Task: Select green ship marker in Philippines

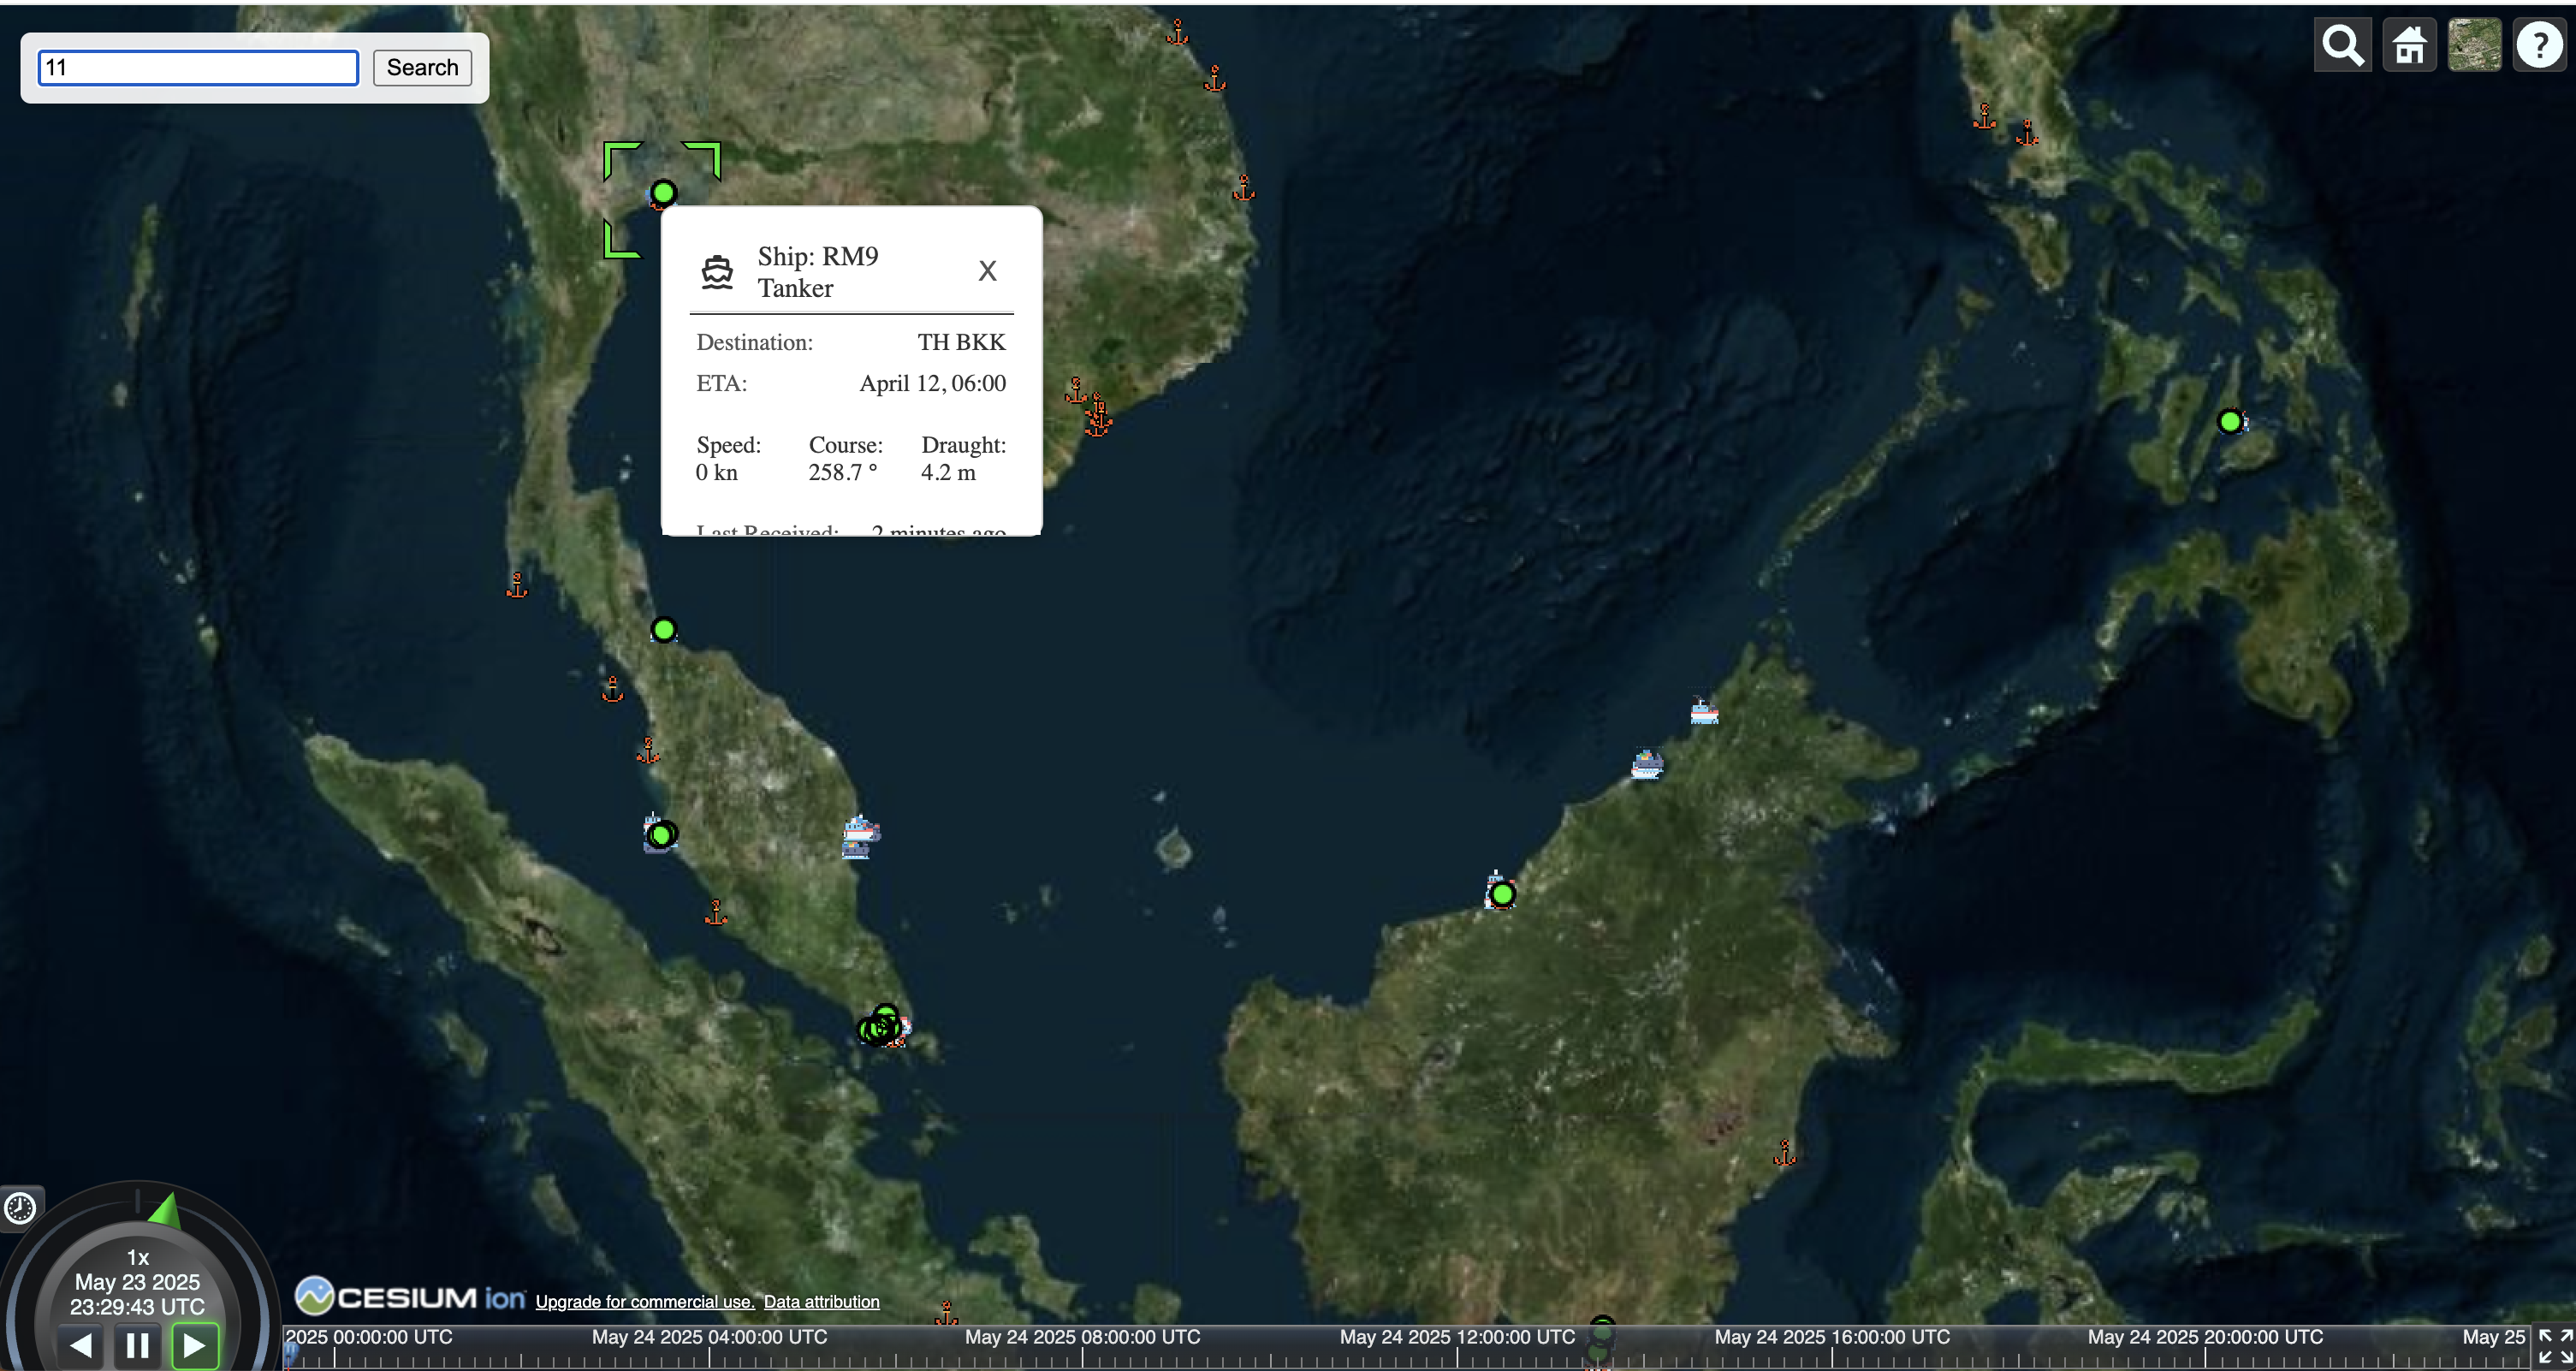Action: 2229,421
